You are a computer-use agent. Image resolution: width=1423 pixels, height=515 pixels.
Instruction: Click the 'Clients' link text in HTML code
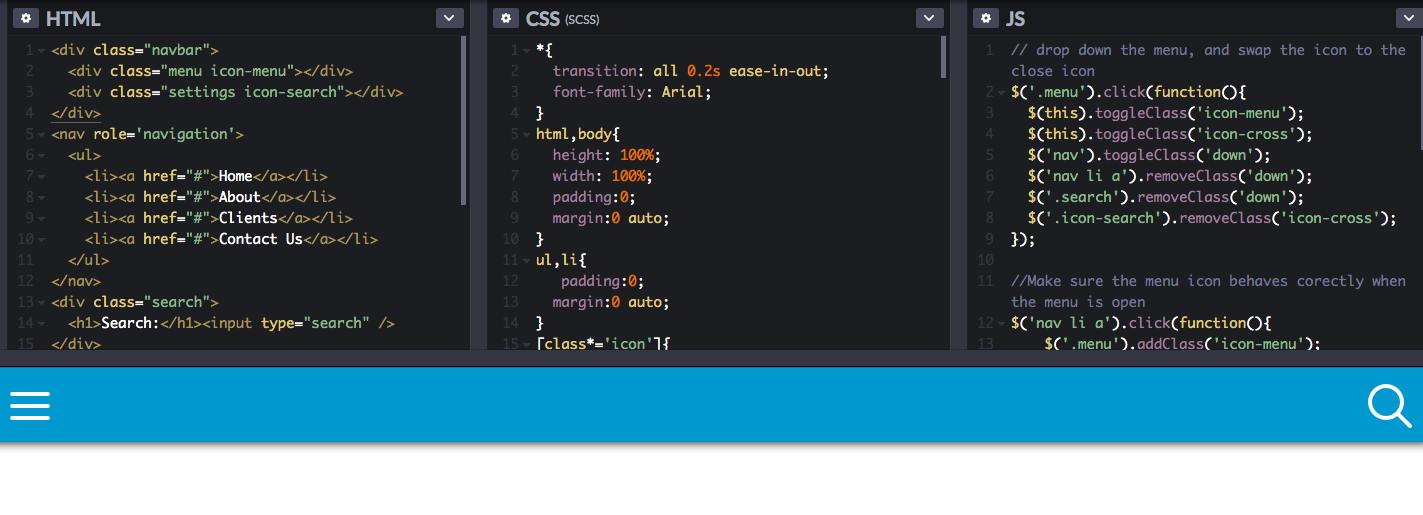[x=248, y=218]
